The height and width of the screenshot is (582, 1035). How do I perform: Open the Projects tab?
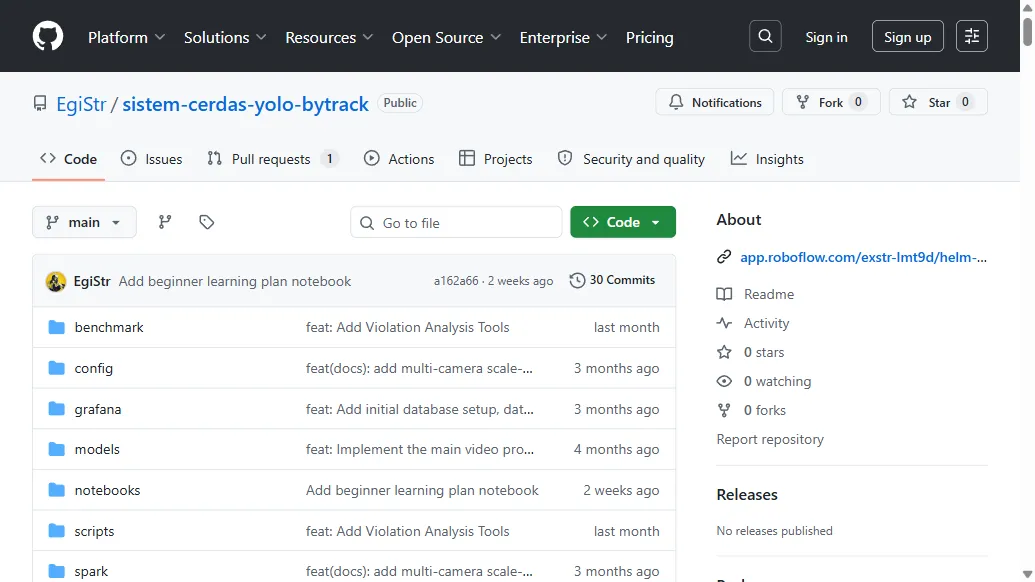tap(496, 159)
